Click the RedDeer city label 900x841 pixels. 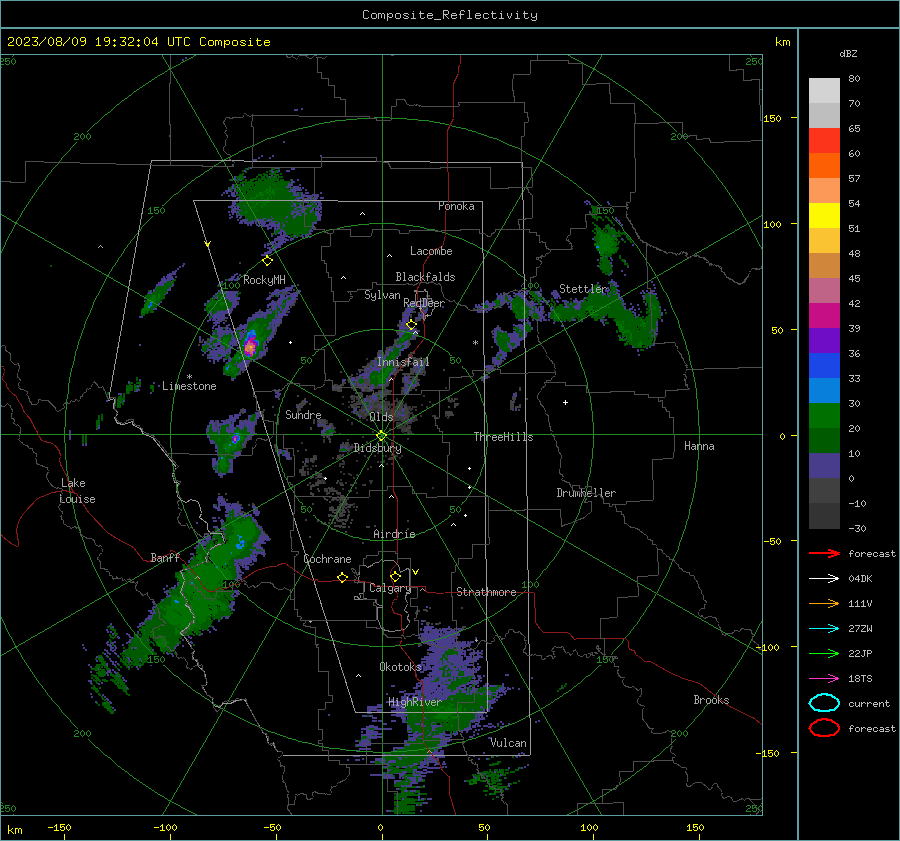click(424, 303)
